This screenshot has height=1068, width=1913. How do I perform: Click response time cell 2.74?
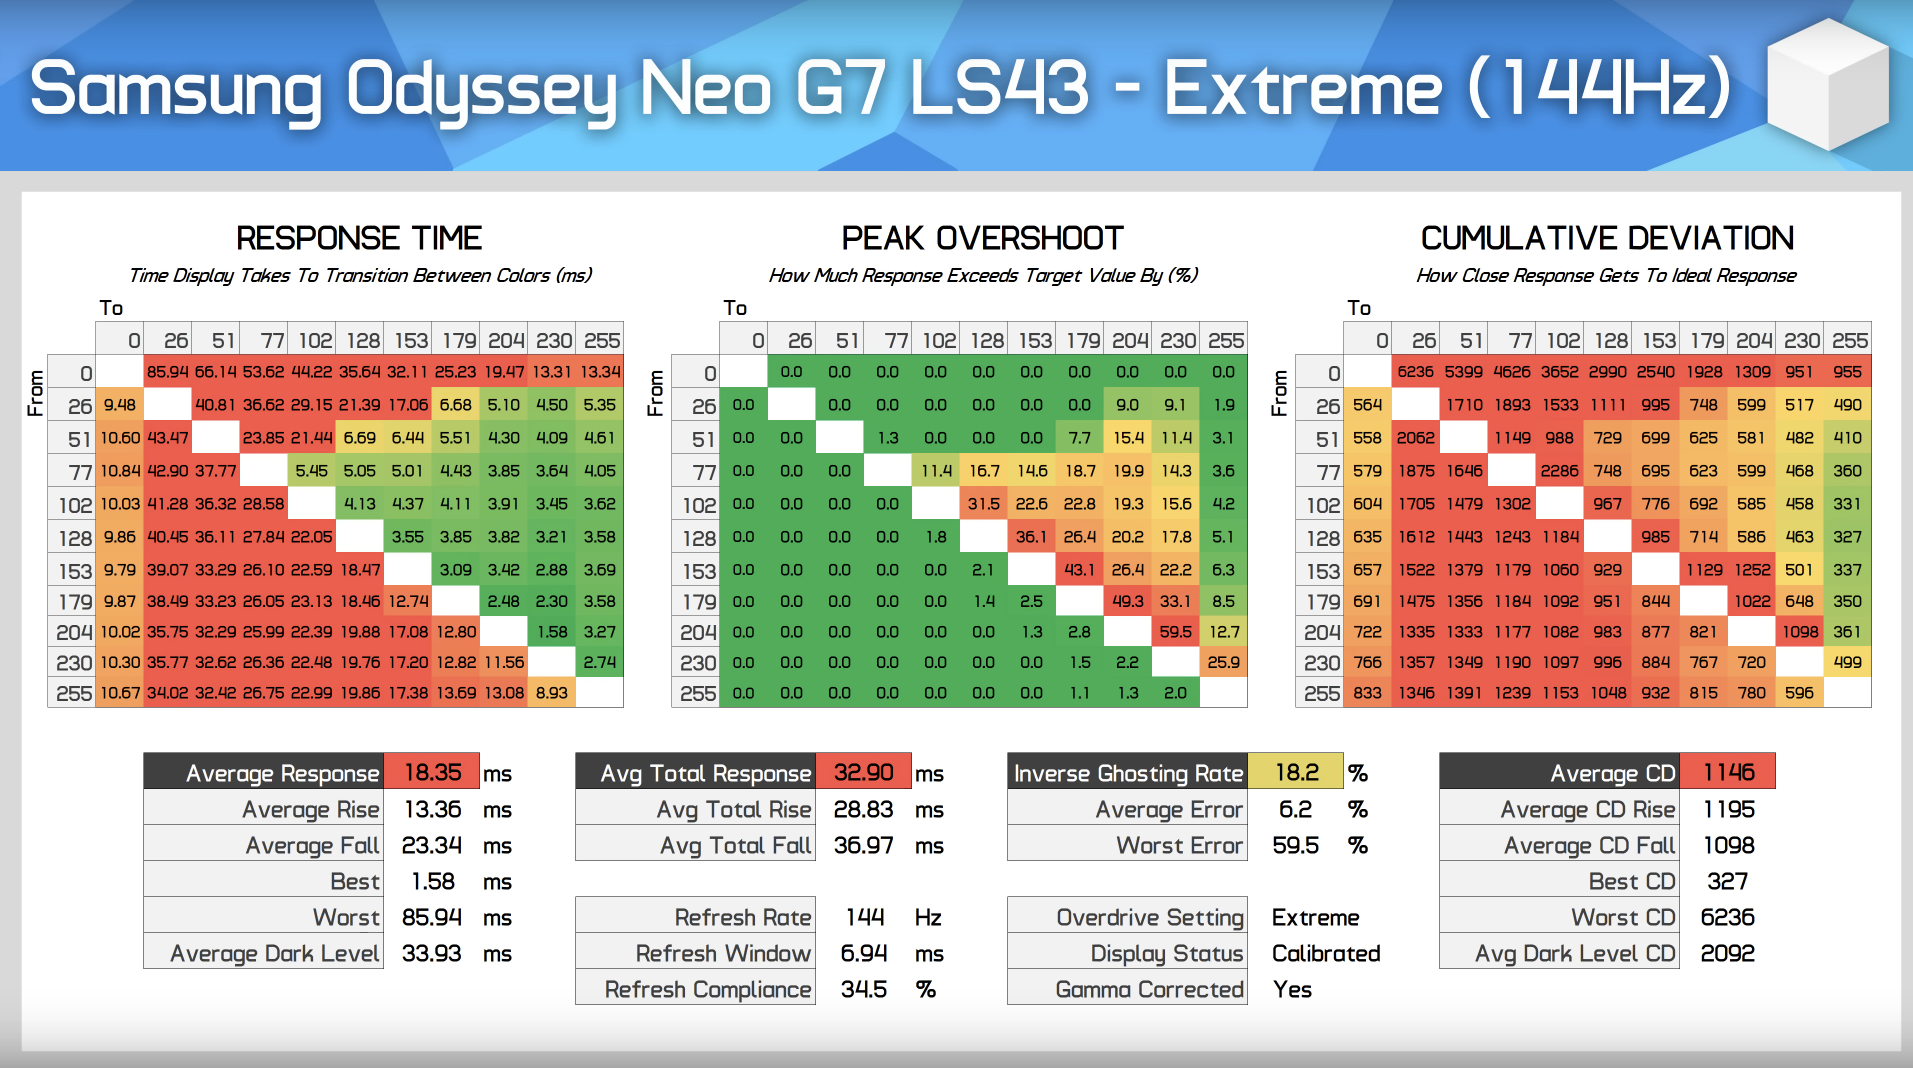tap(600, 662)
